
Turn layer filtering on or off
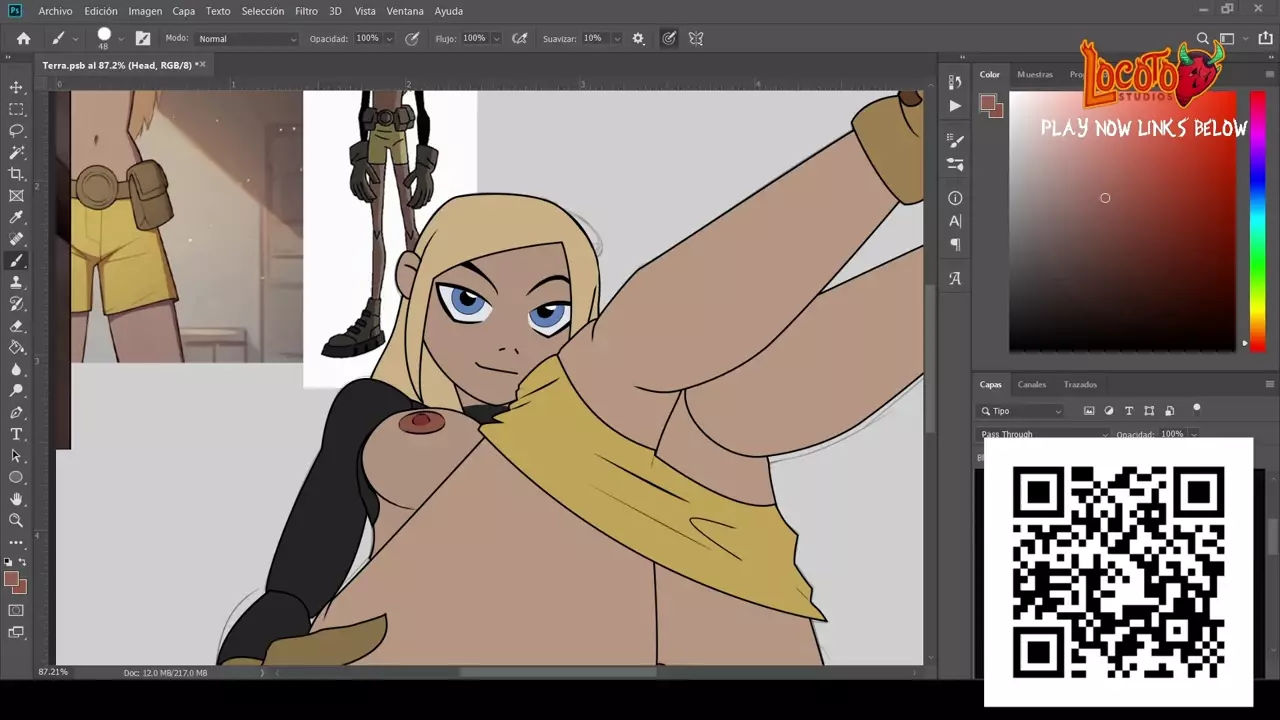point(1196,409)
